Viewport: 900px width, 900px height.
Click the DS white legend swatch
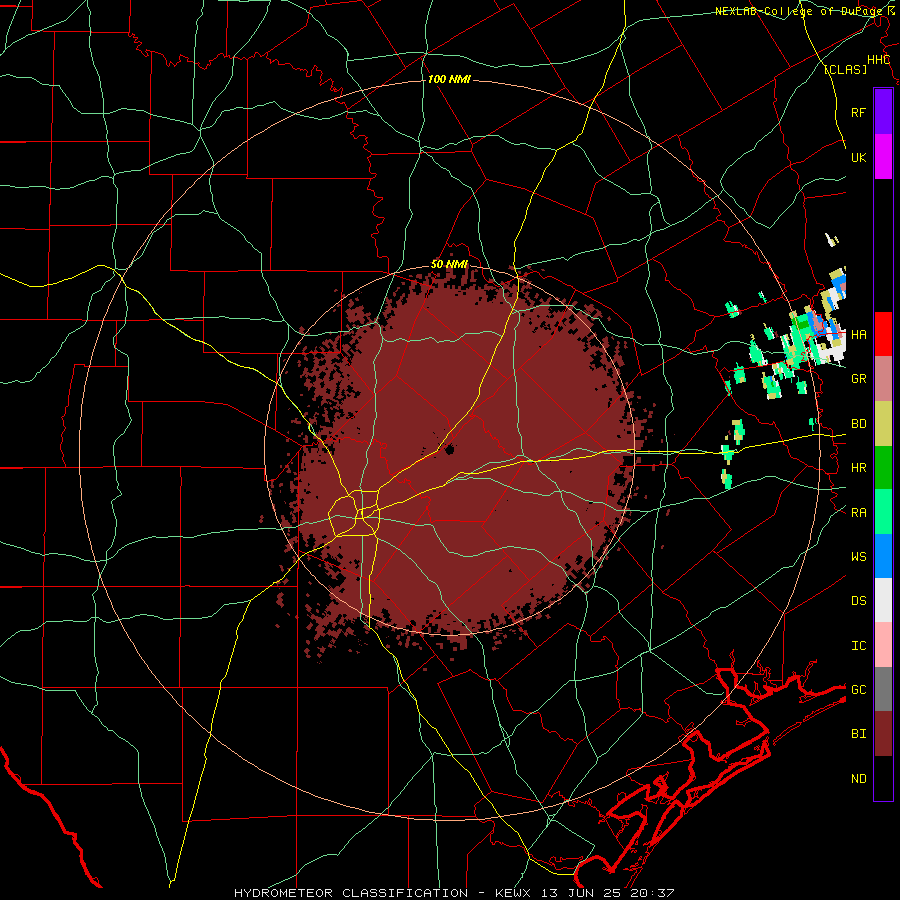point(883,600)
